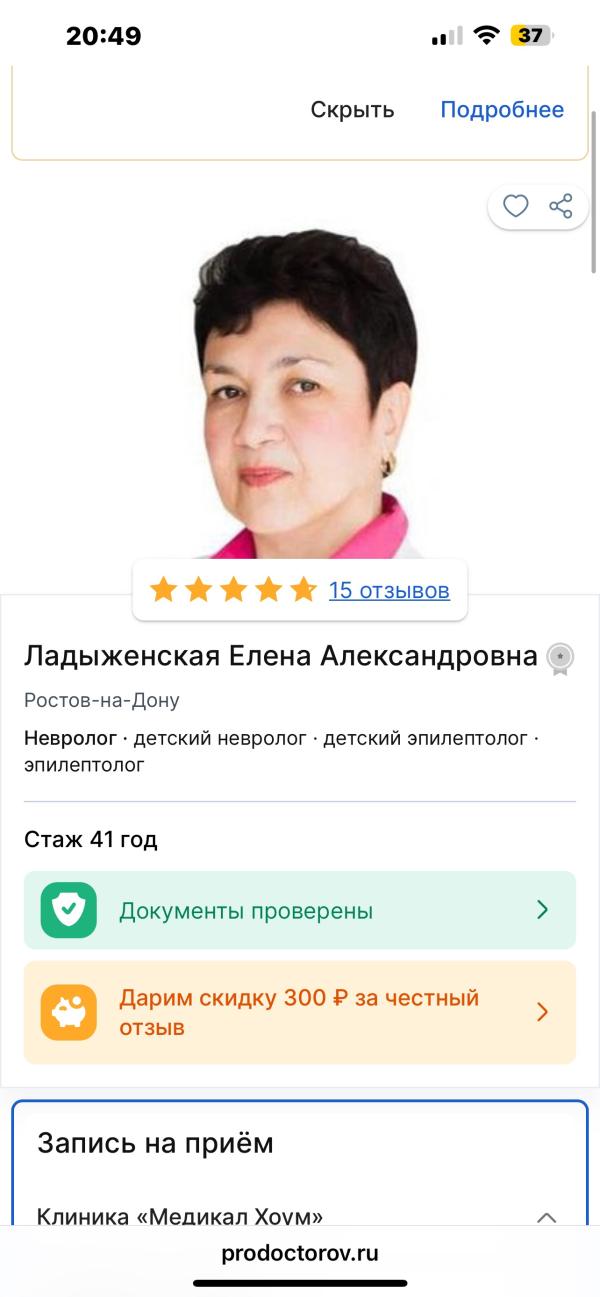Tap the prodoctorov.ru address bar
This screenshot has height=1297, width=600.
[300, 1253]
